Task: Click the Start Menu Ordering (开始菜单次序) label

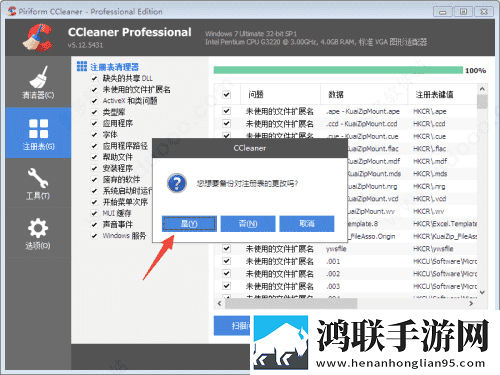Action: click(125, 202)
